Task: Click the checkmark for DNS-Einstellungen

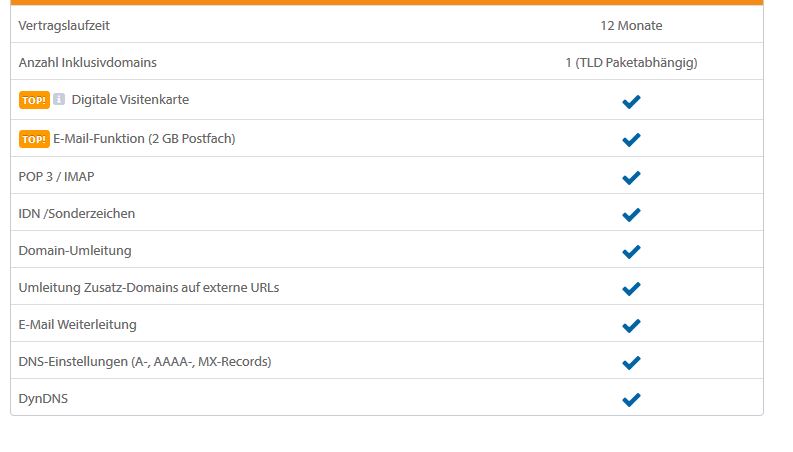Action: click(631, 363)
